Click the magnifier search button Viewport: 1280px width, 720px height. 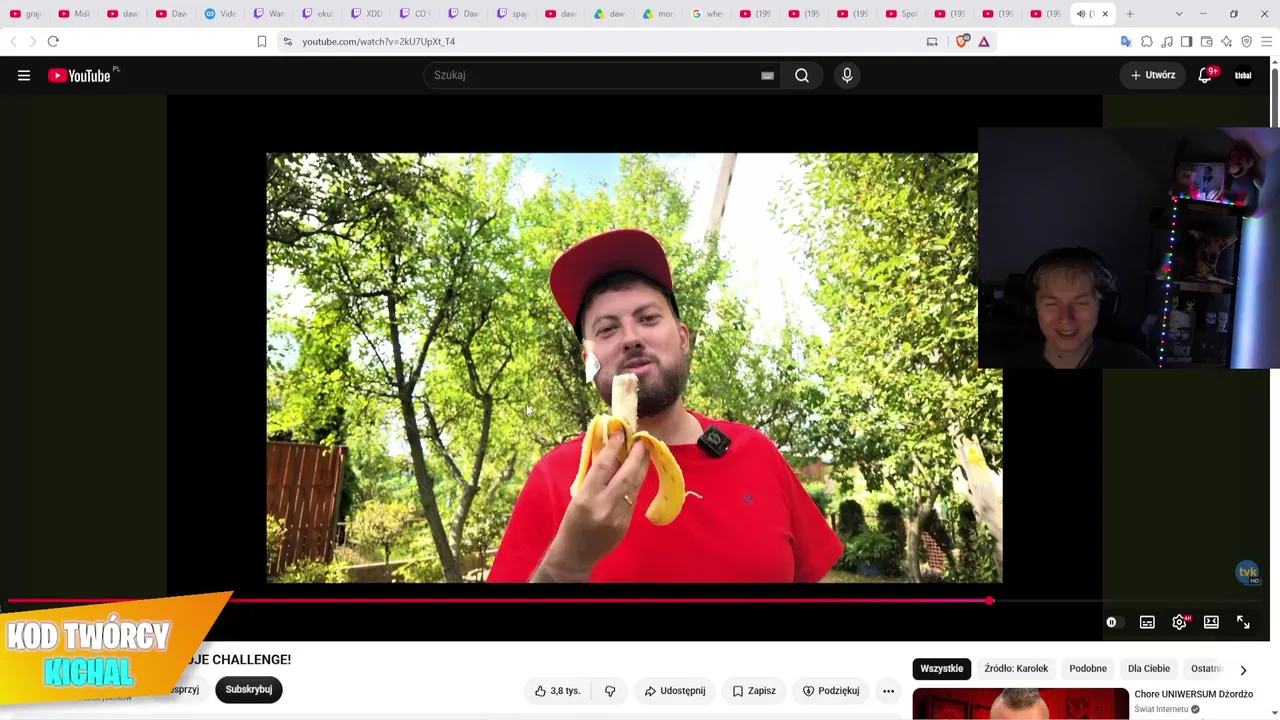tap(802, 75)
